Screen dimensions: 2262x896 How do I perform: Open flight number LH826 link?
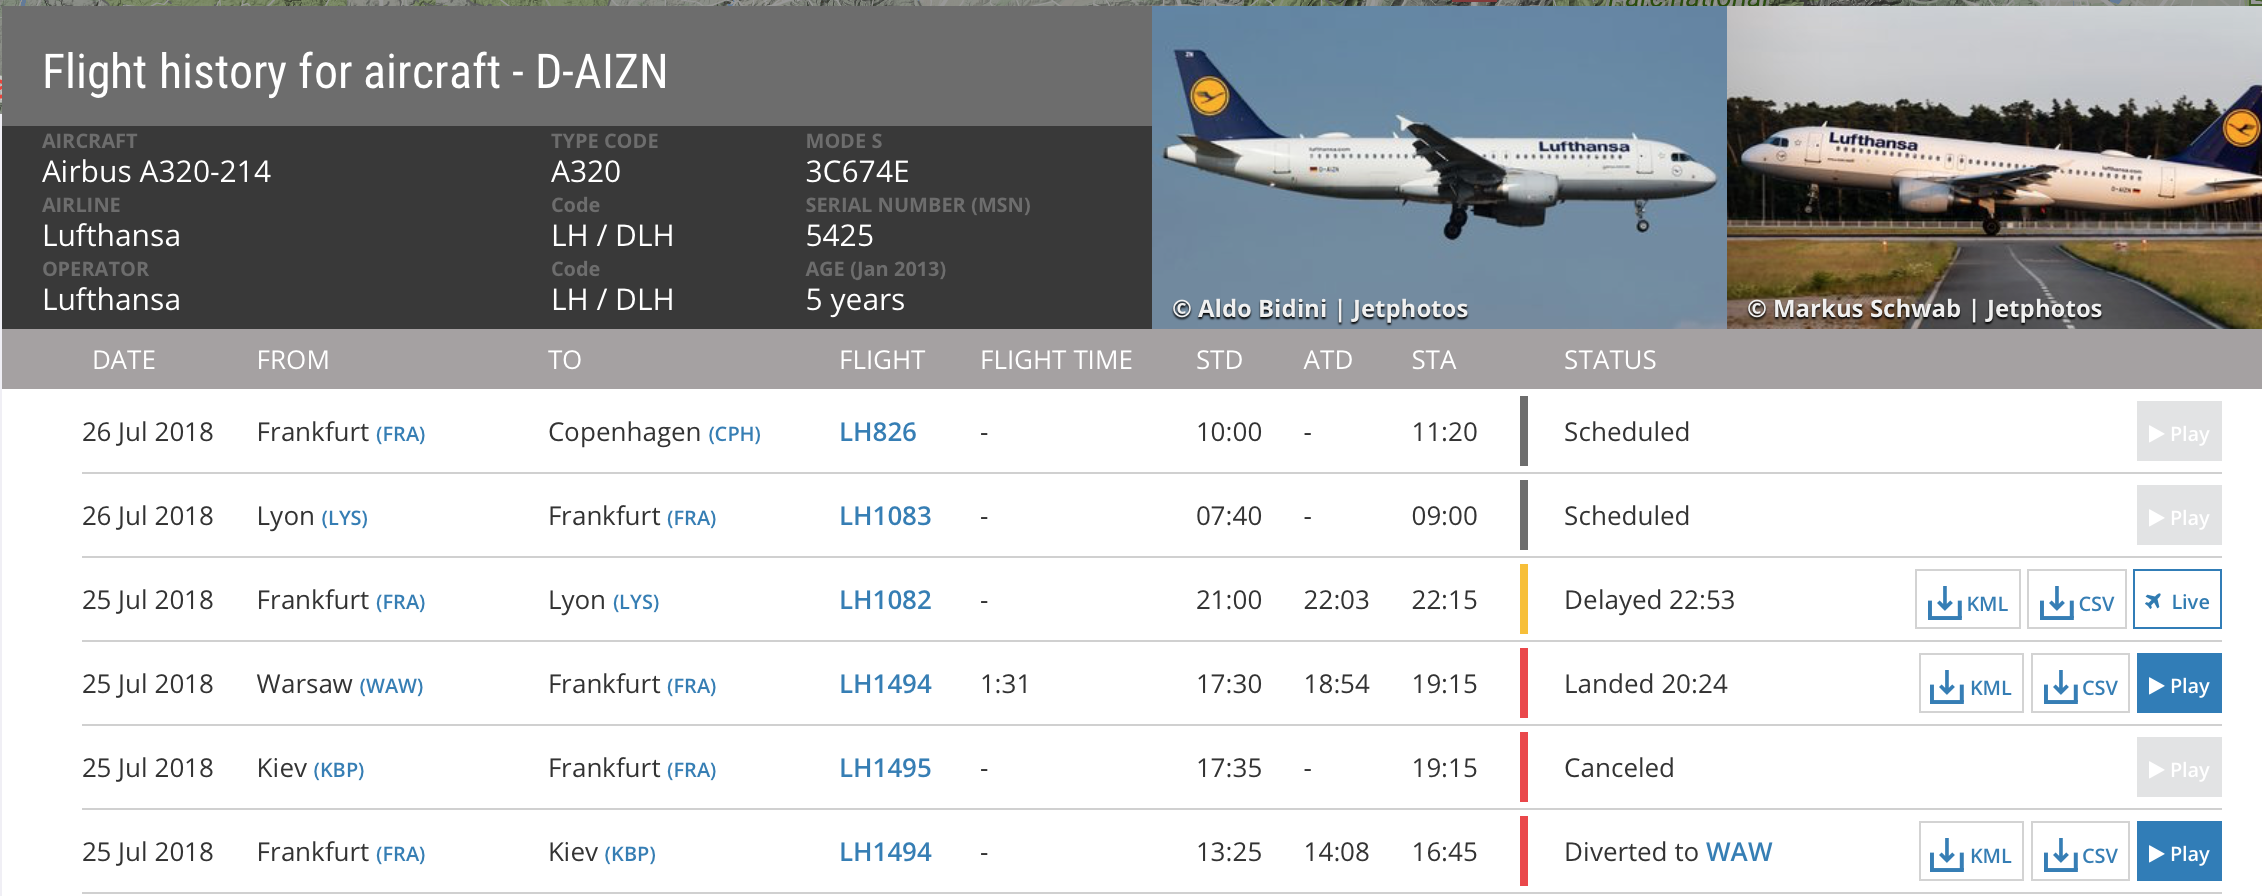point(877,432)
